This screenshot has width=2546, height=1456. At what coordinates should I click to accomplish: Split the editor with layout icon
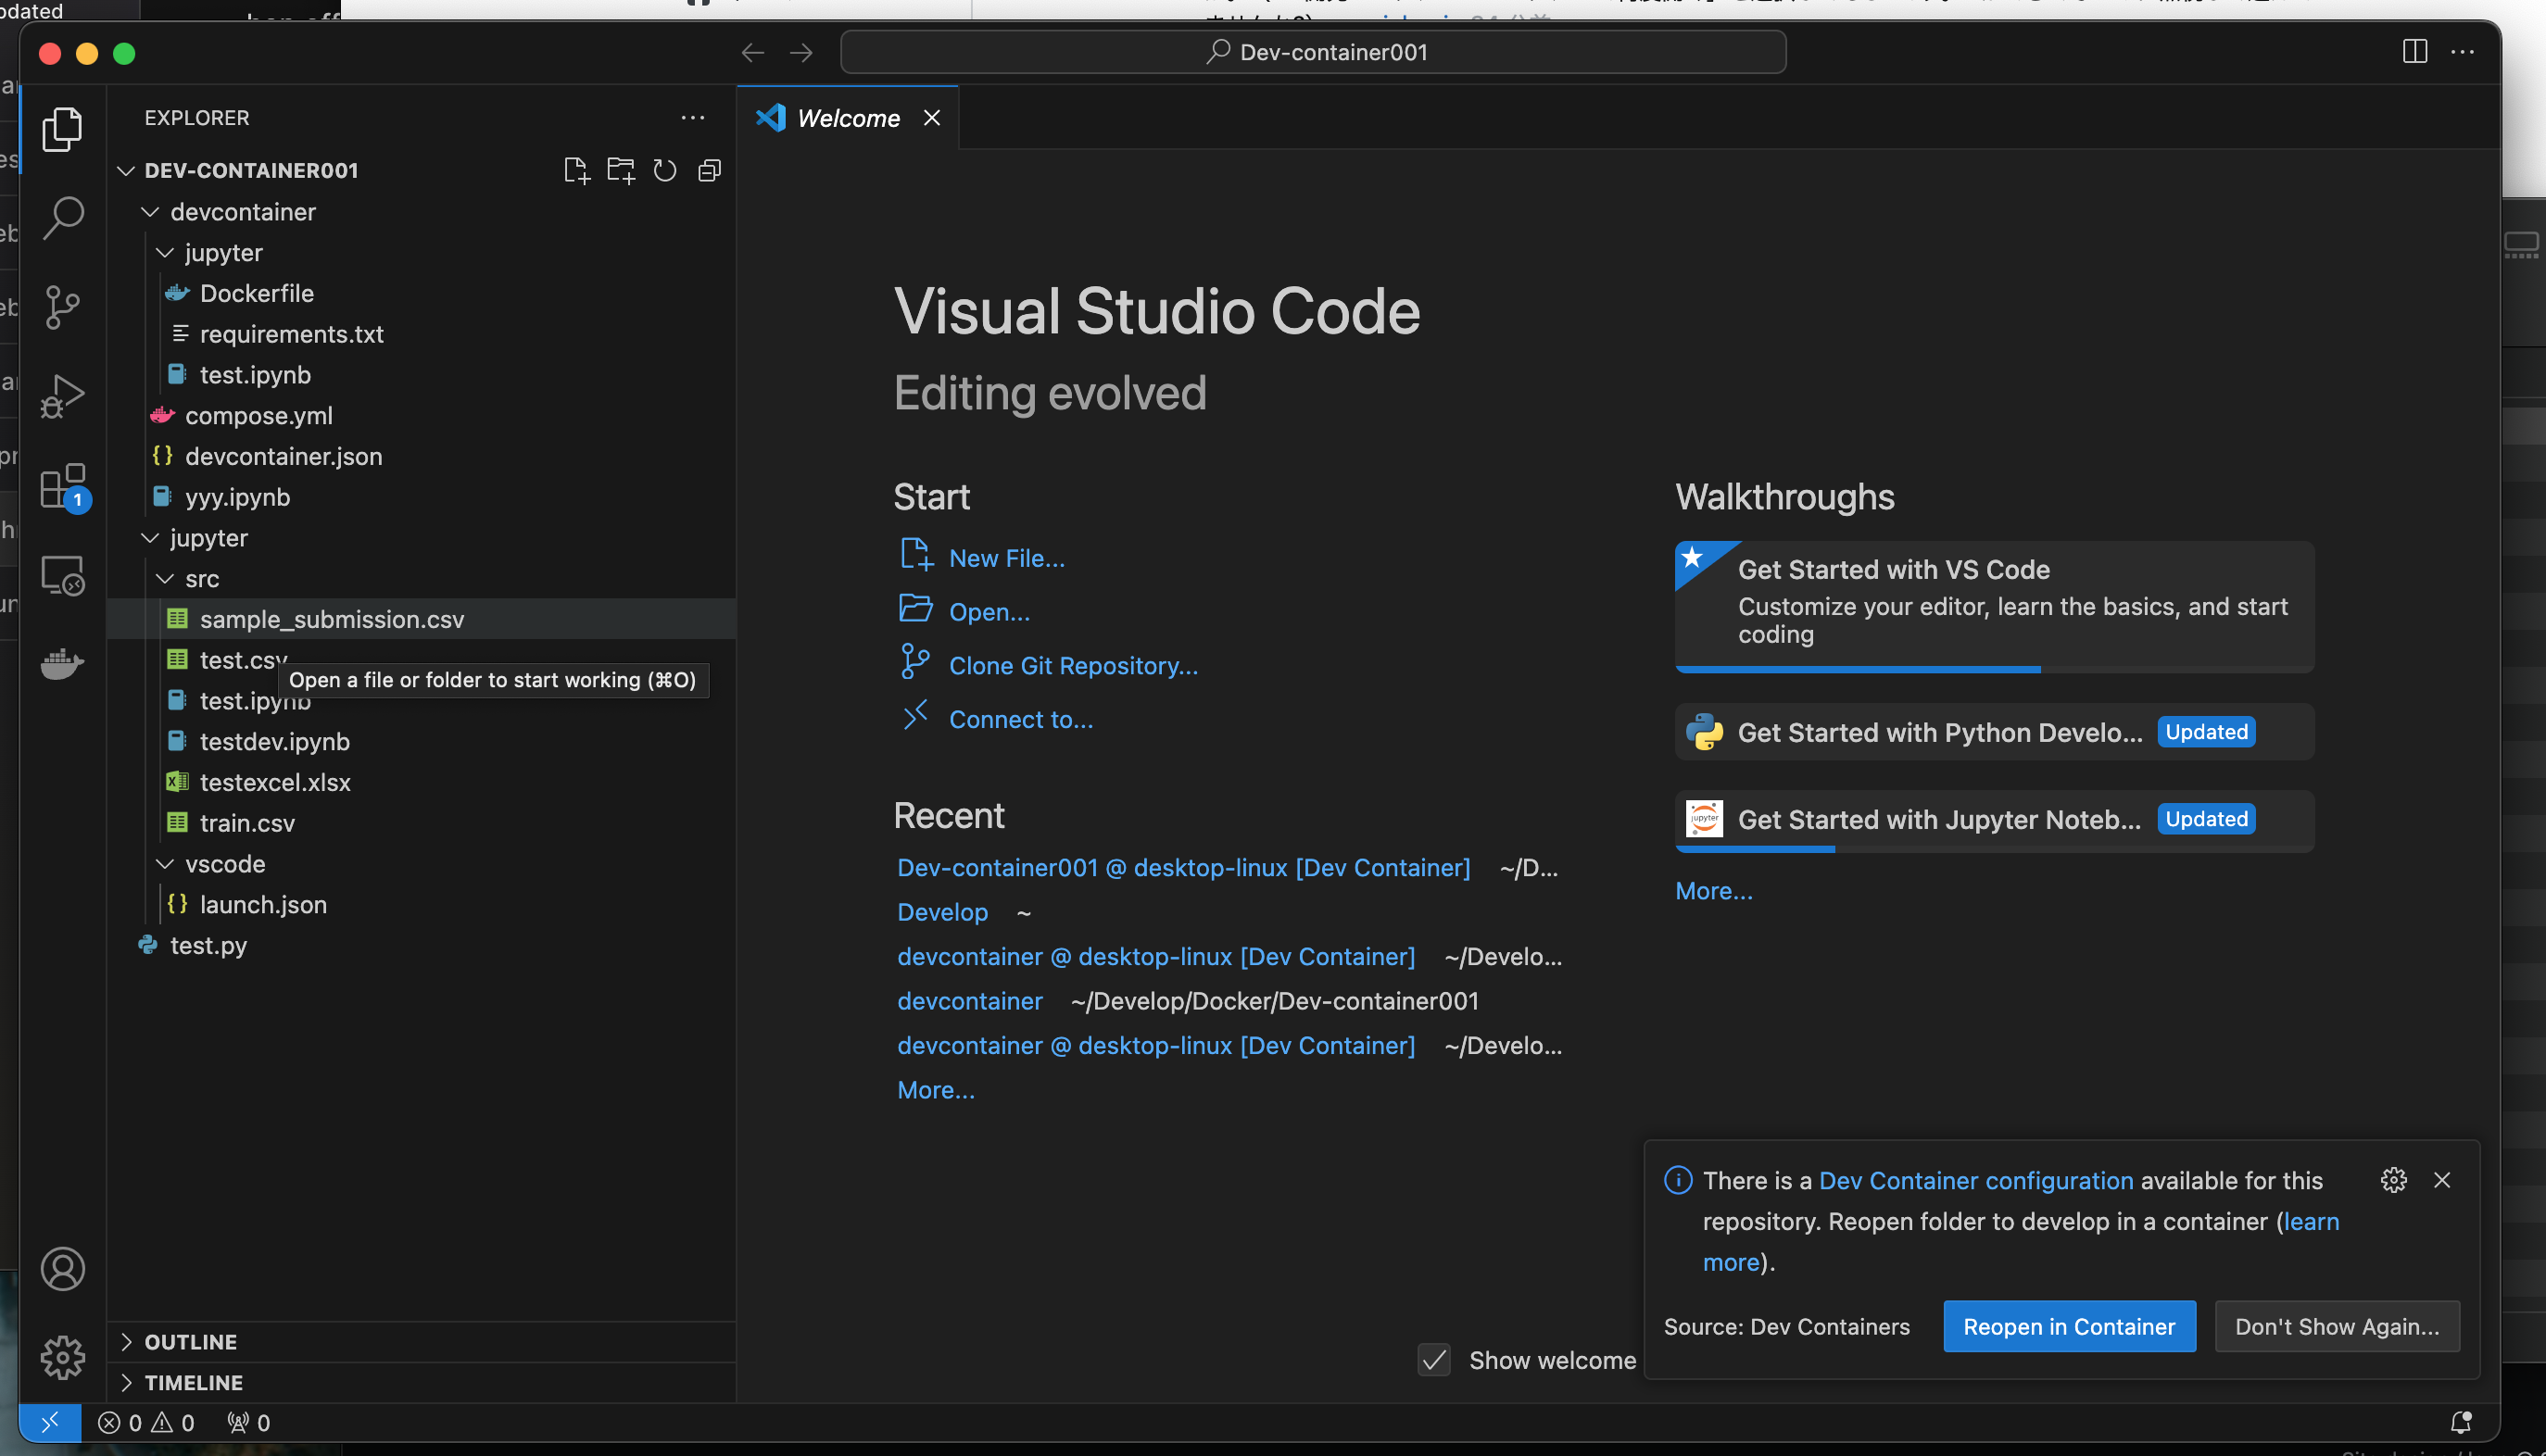[x=2414, y=52]
